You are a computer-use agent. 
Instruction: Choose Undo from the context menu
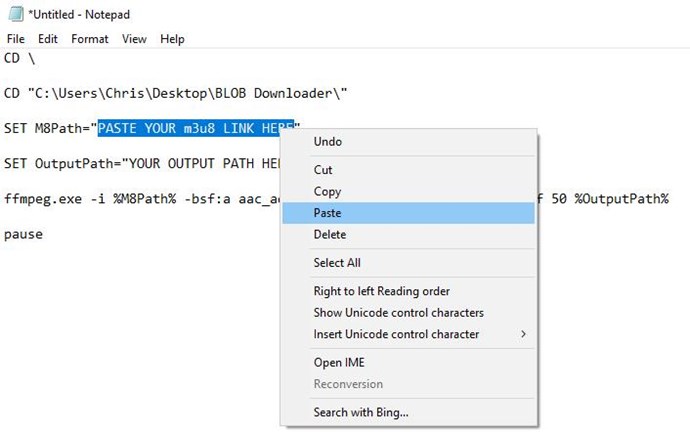coord(328,142)
